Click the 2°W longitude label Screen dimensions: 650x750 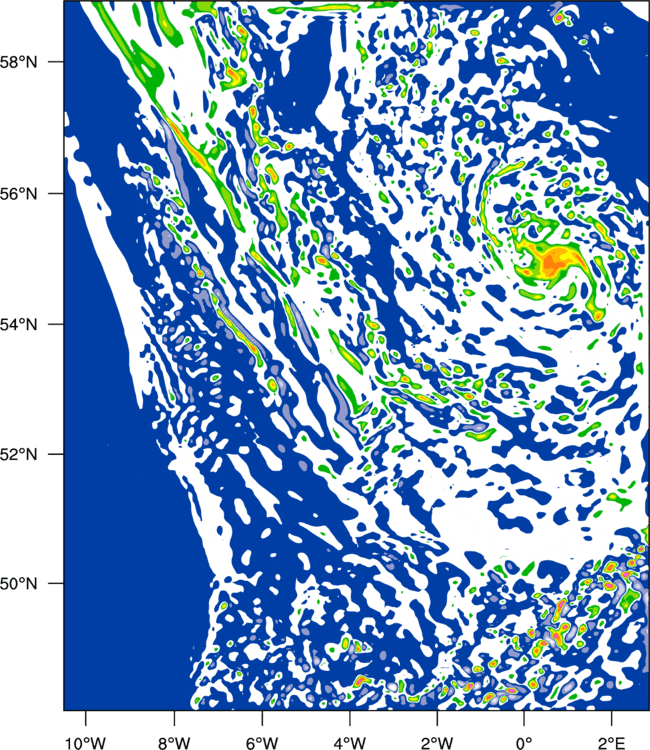click(437, 743)
